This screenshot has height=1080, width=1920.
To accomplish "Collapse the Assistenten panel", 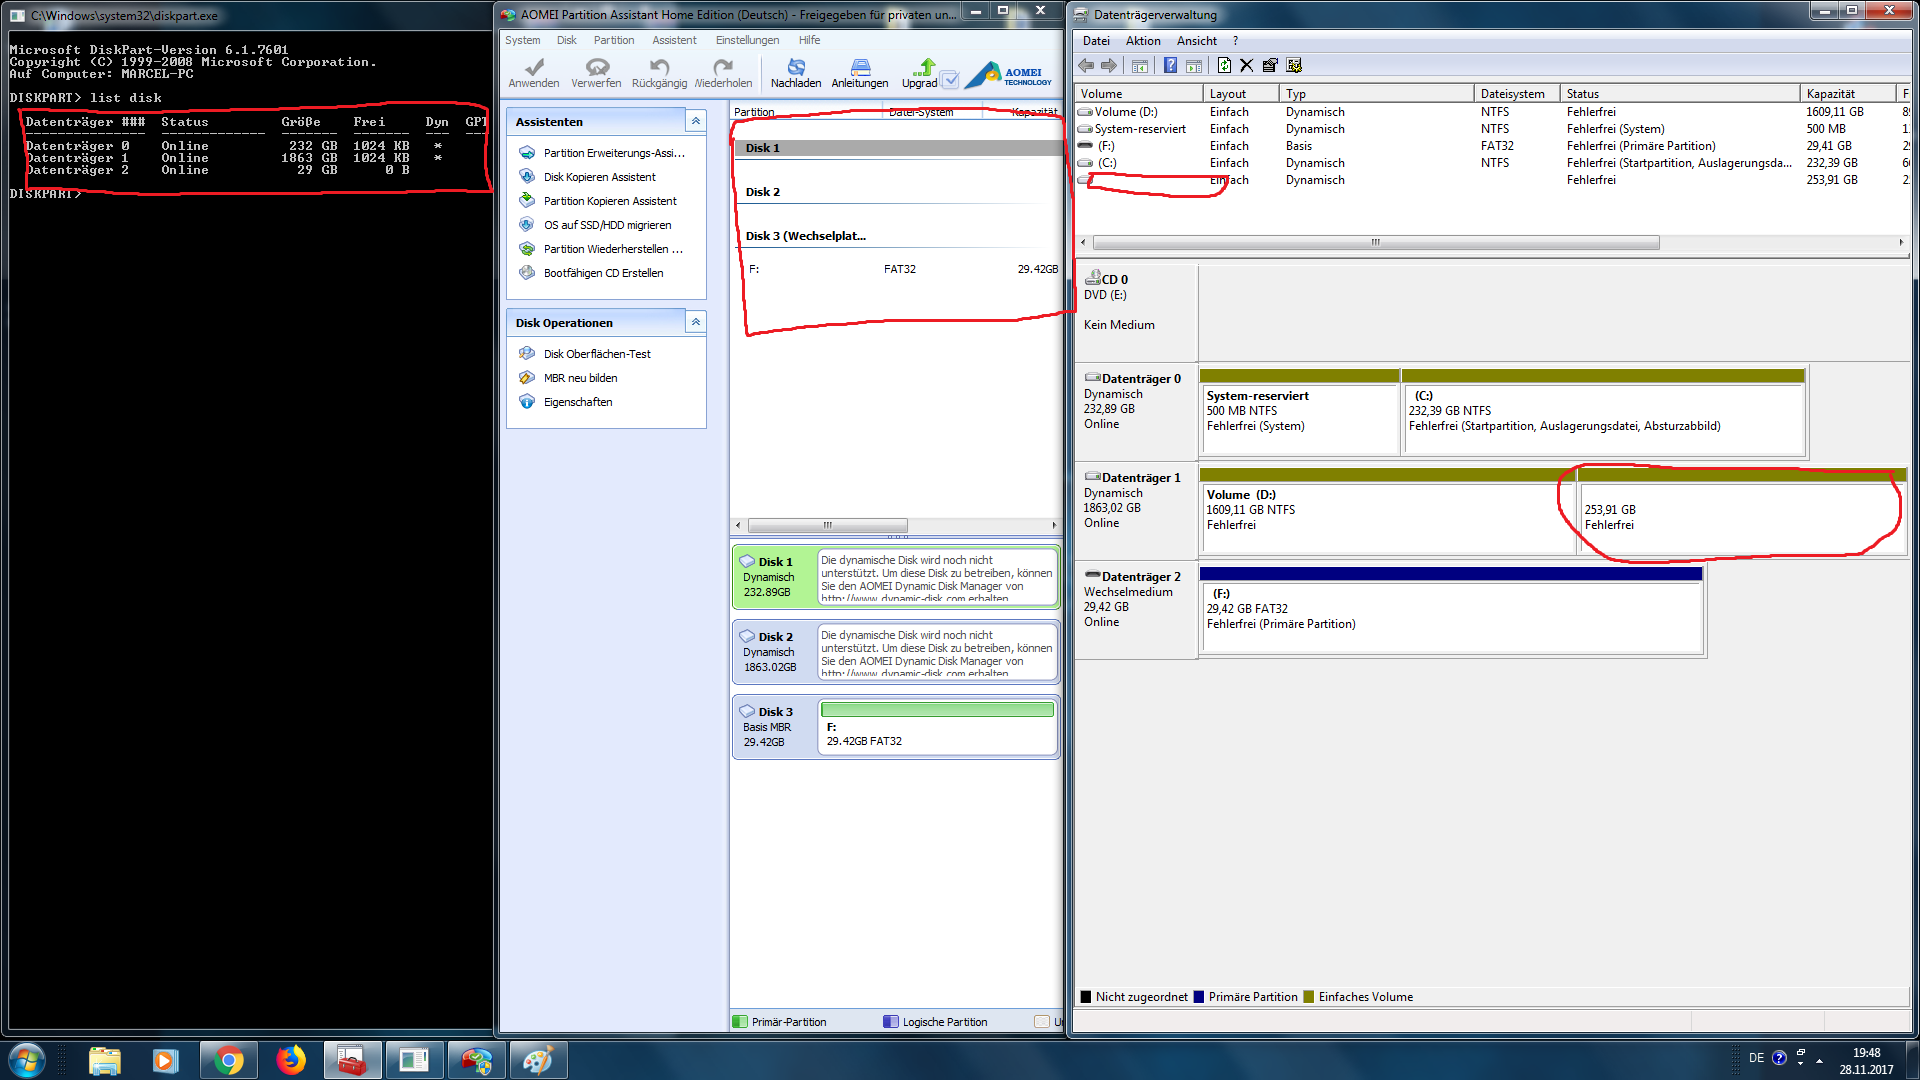I will (x=695, y=121).
